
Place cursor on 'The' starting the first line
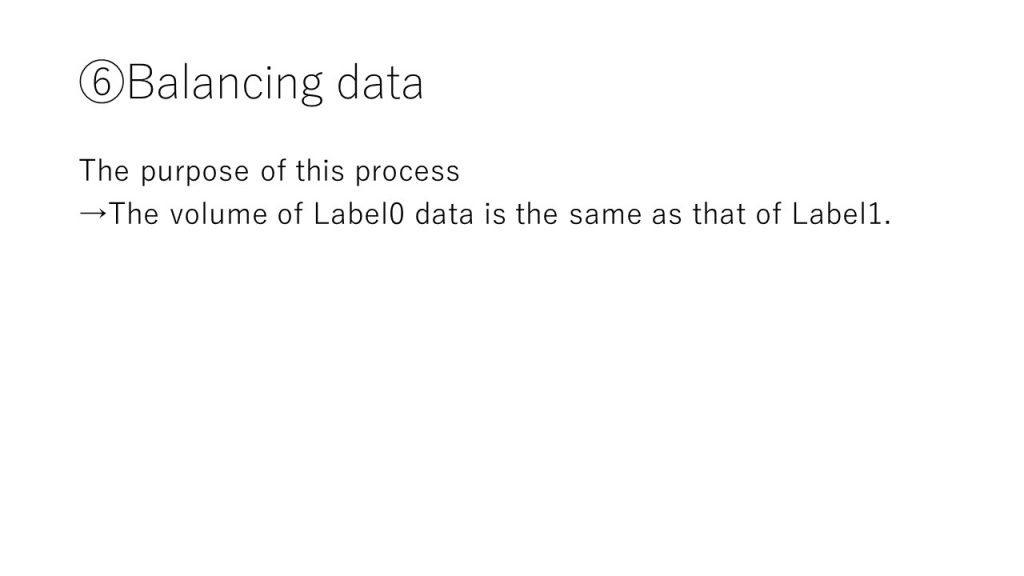[x=104, y=171]
